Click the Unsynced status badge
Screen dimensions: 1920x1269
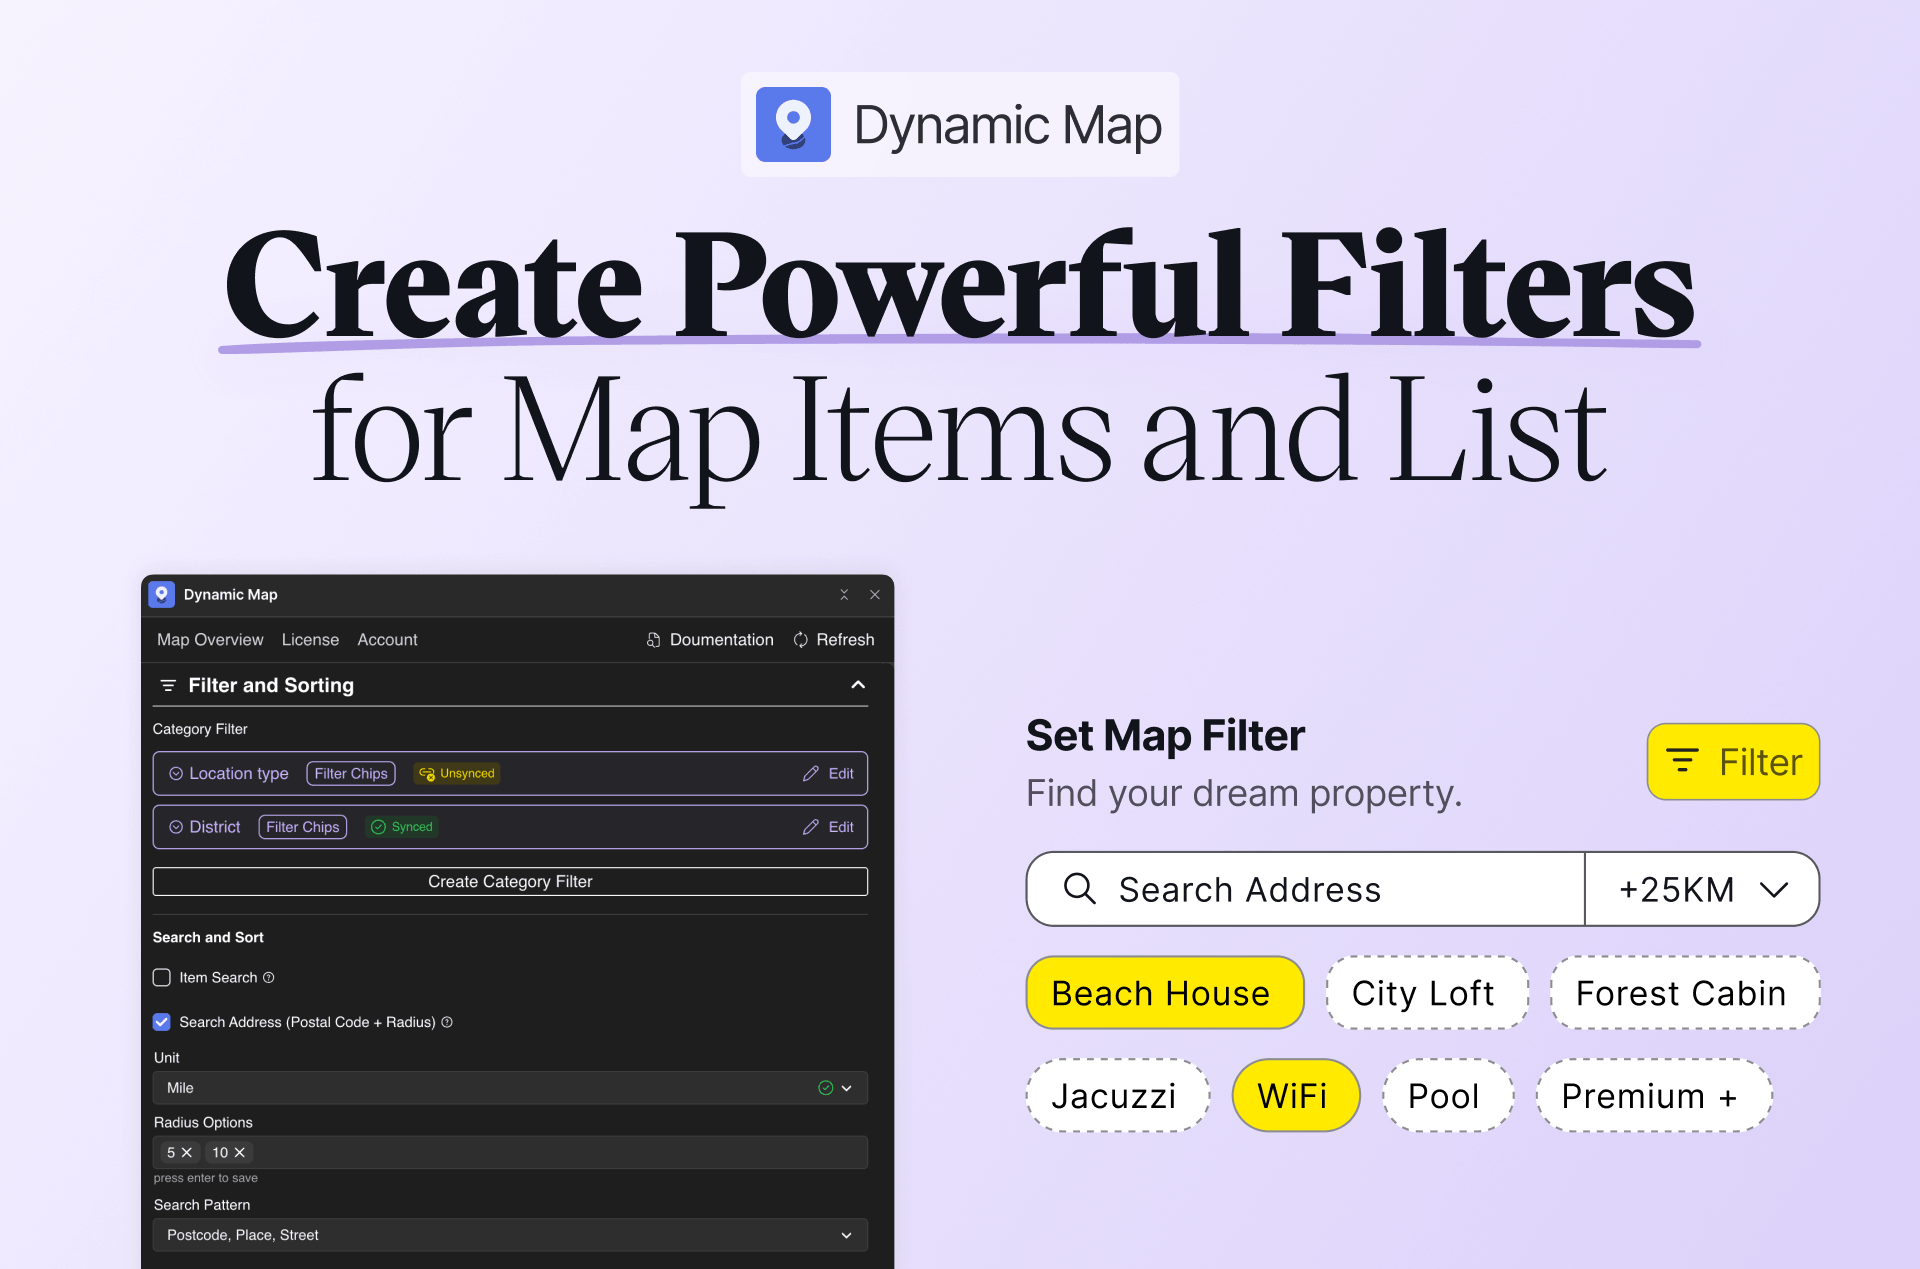(457, 774)
